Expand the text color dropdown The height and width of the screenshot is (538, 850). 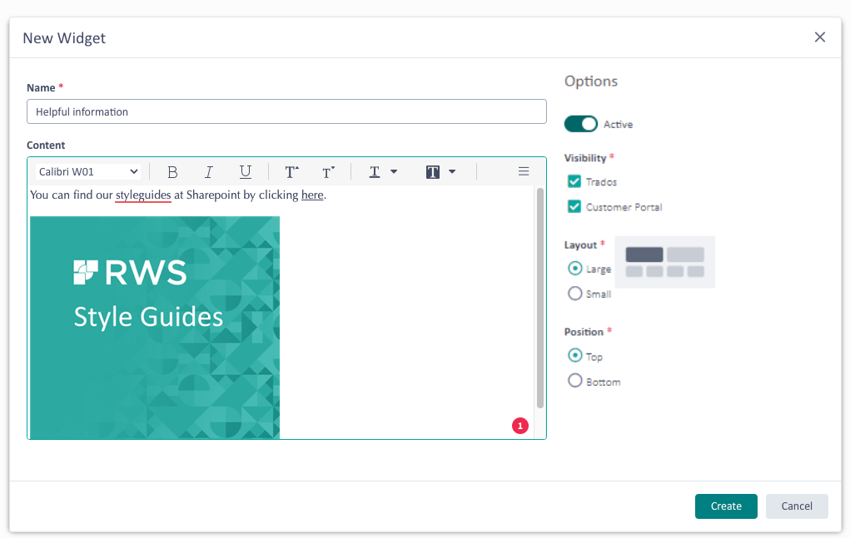[383, 172]
